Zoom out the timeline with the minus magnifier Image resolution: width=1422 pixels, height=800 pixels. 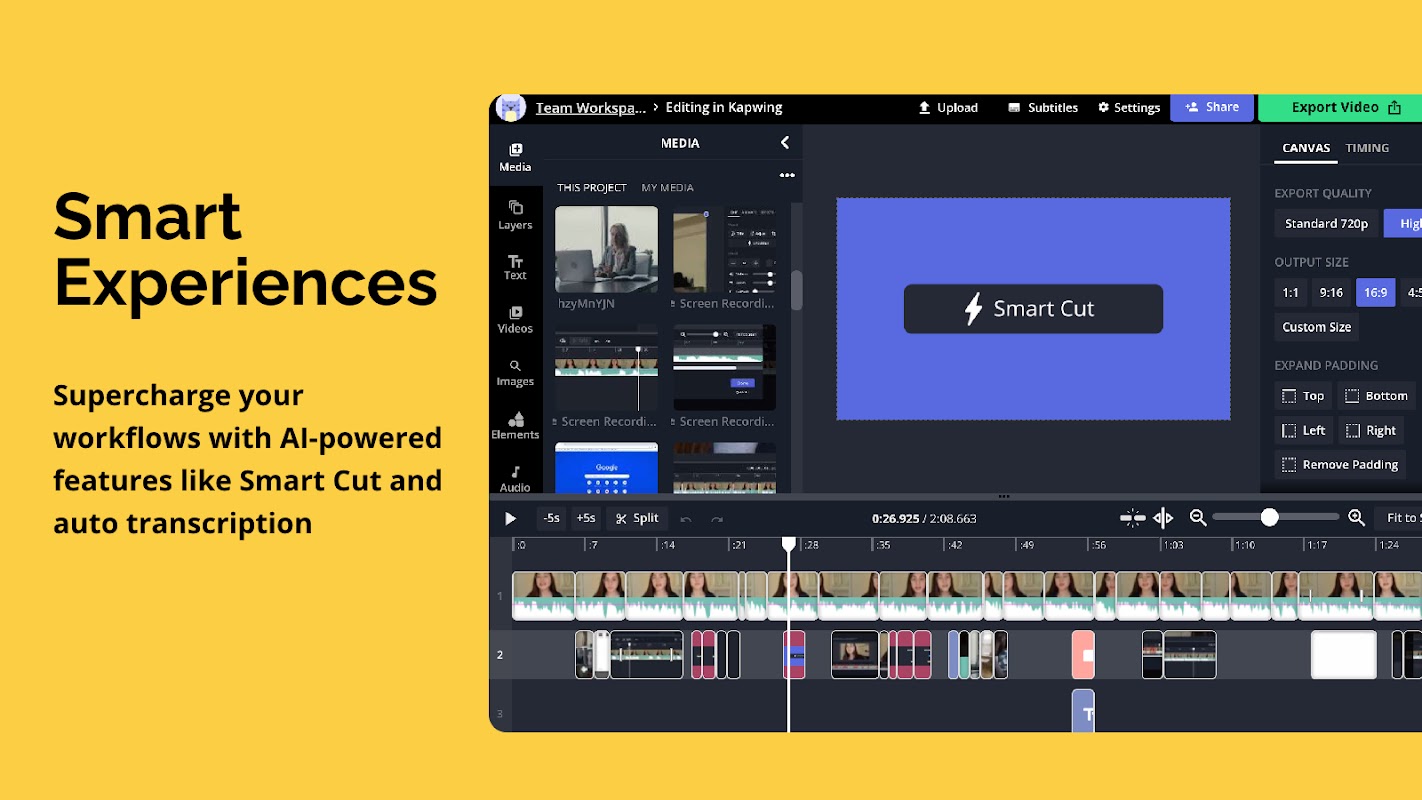coord(1198,517)
